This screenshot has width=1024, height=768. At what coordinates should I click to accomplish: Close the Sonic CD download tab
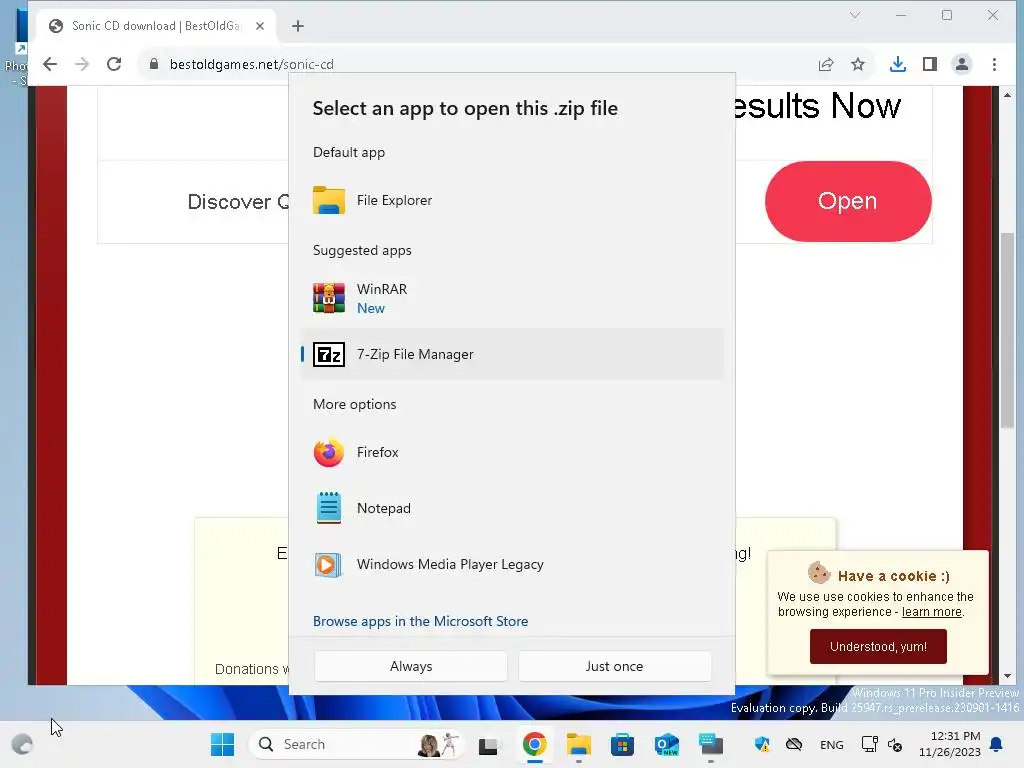point(260,26)
